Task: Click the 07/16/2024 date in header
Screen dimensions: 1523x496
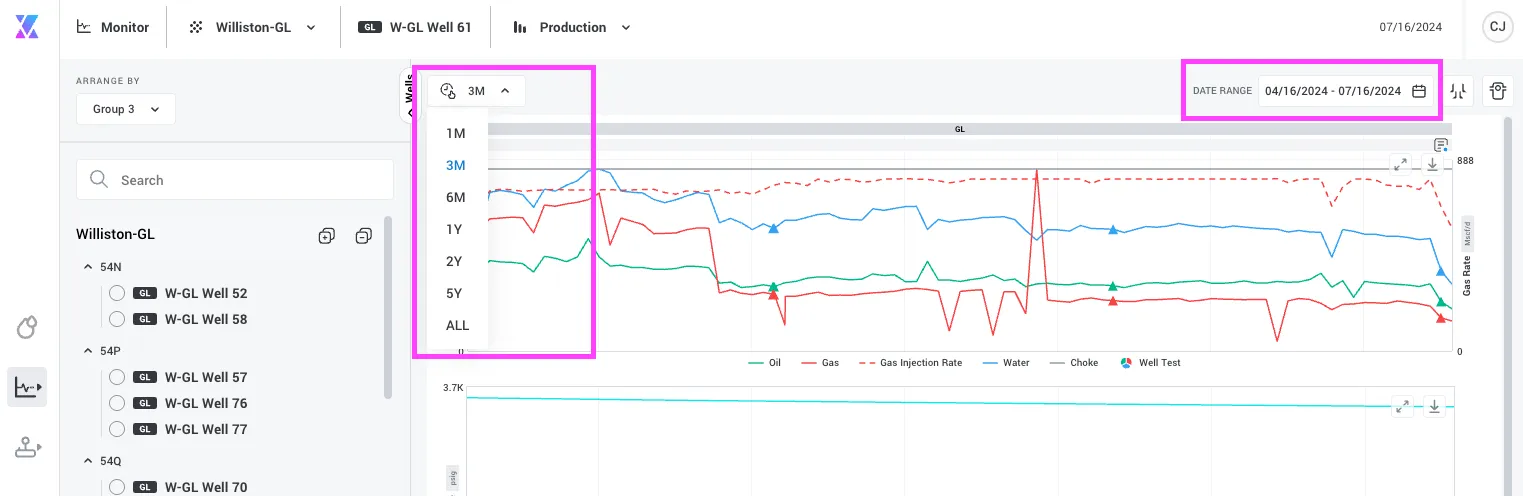Action: (x=1410, y=28)
